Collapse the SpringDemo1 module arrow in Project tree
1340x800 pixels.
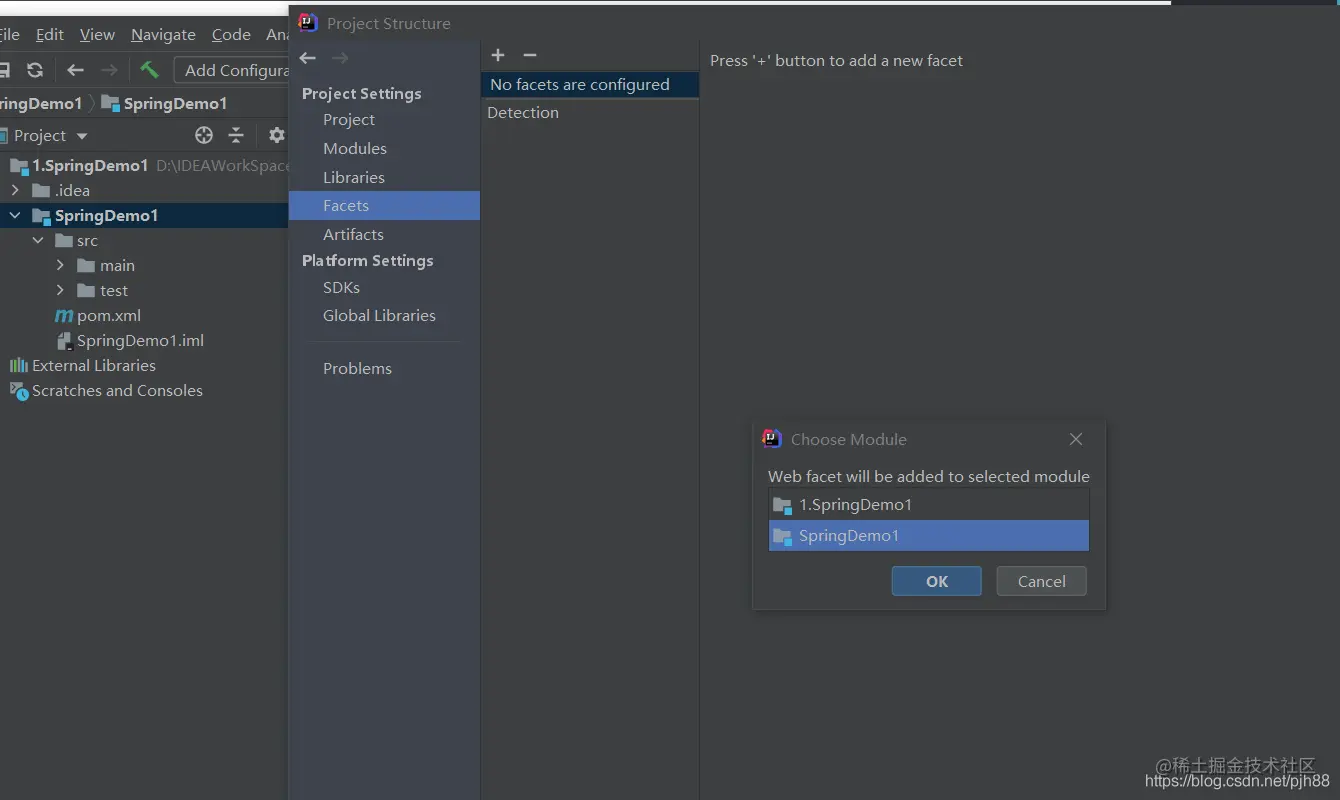tap(15, 215)
